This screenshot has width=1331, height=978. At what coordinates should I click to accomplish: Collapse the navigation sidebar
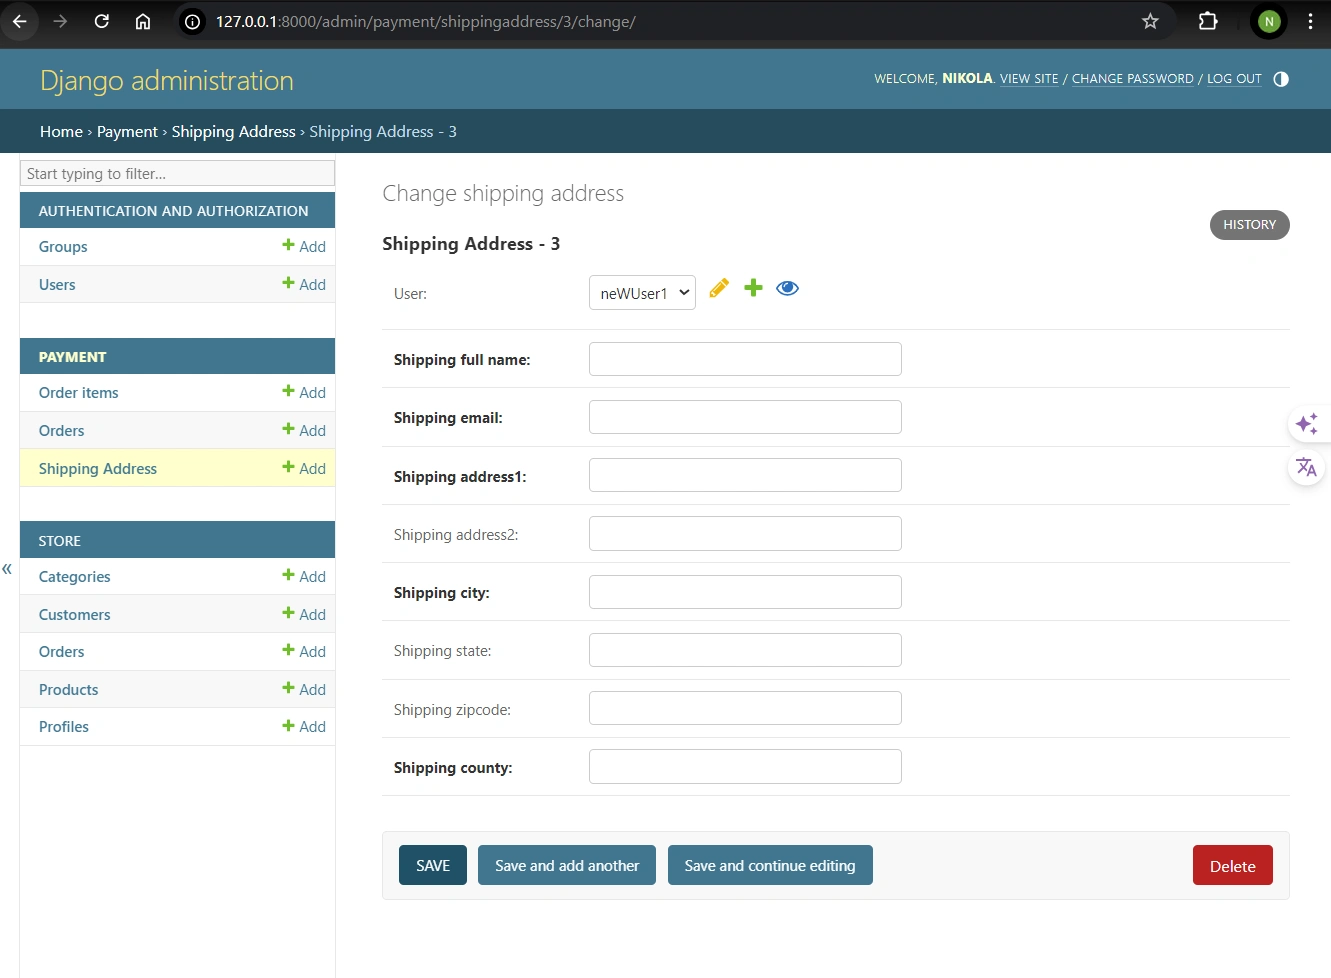tap(7, 569)
